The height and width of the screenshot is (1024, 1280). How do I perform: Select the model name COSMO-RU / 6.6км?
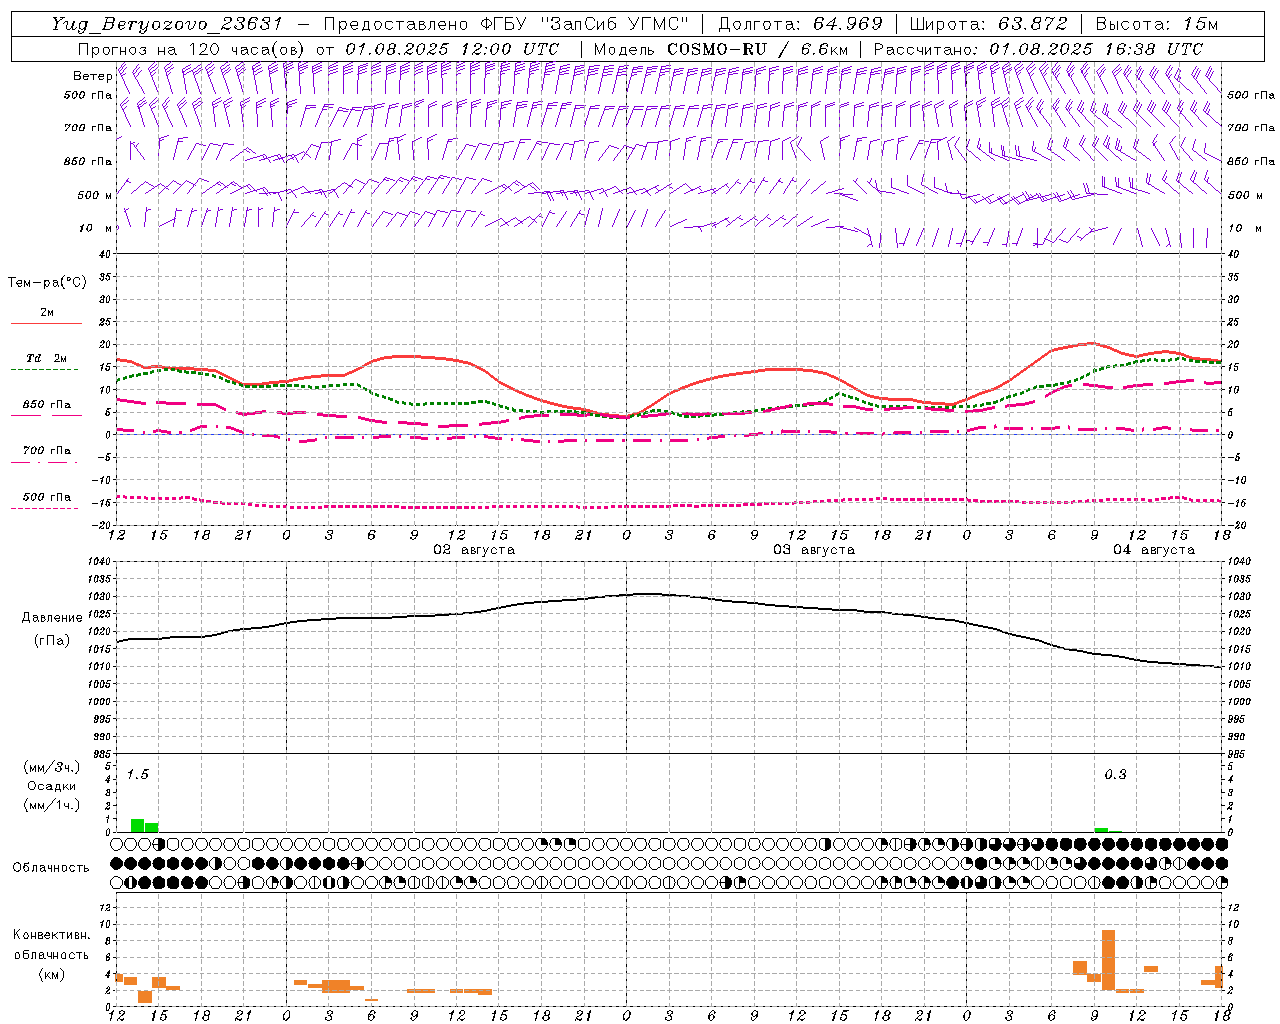[x=757, y=48]
